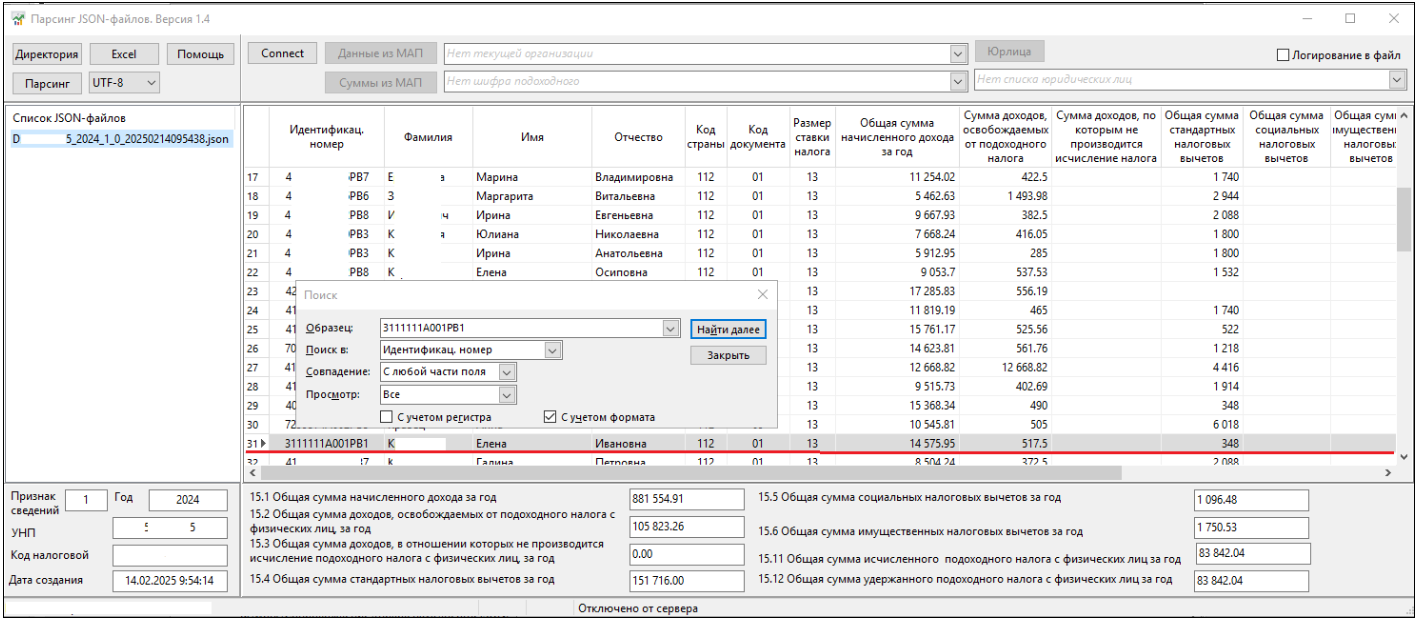Uncheck С учетом формата checkbox
This screenshot has height=620, width=1418.
[x=549, y=417]
